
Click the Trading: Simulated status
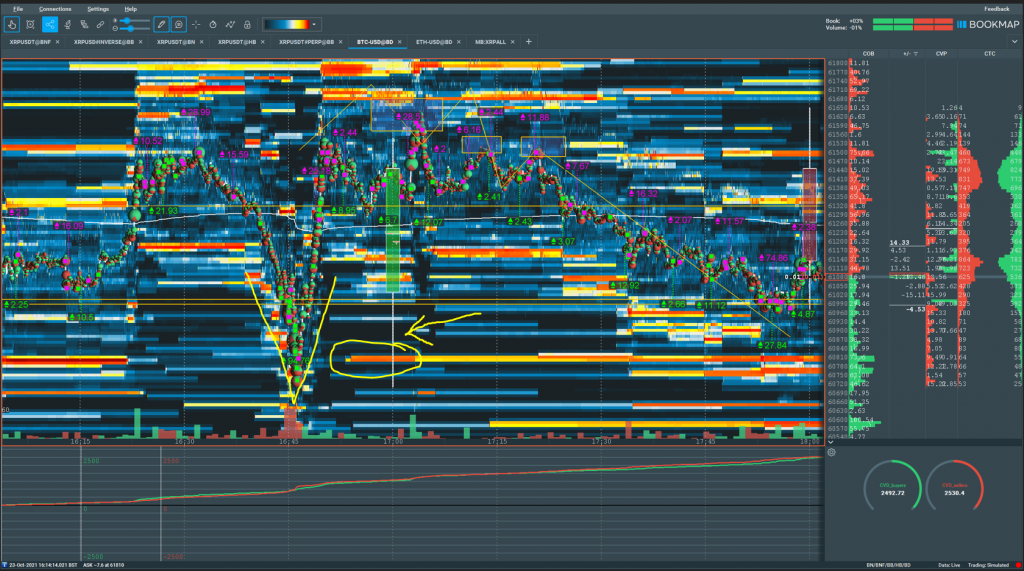click(988, 565)
